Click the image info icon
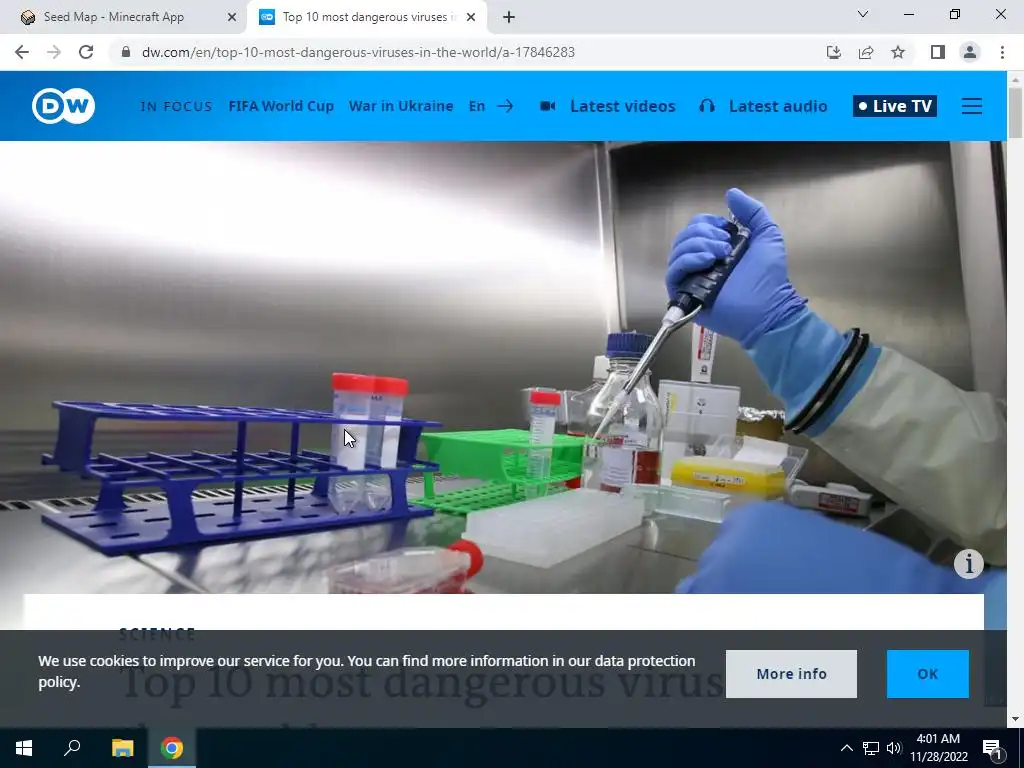 click(968, 563)
